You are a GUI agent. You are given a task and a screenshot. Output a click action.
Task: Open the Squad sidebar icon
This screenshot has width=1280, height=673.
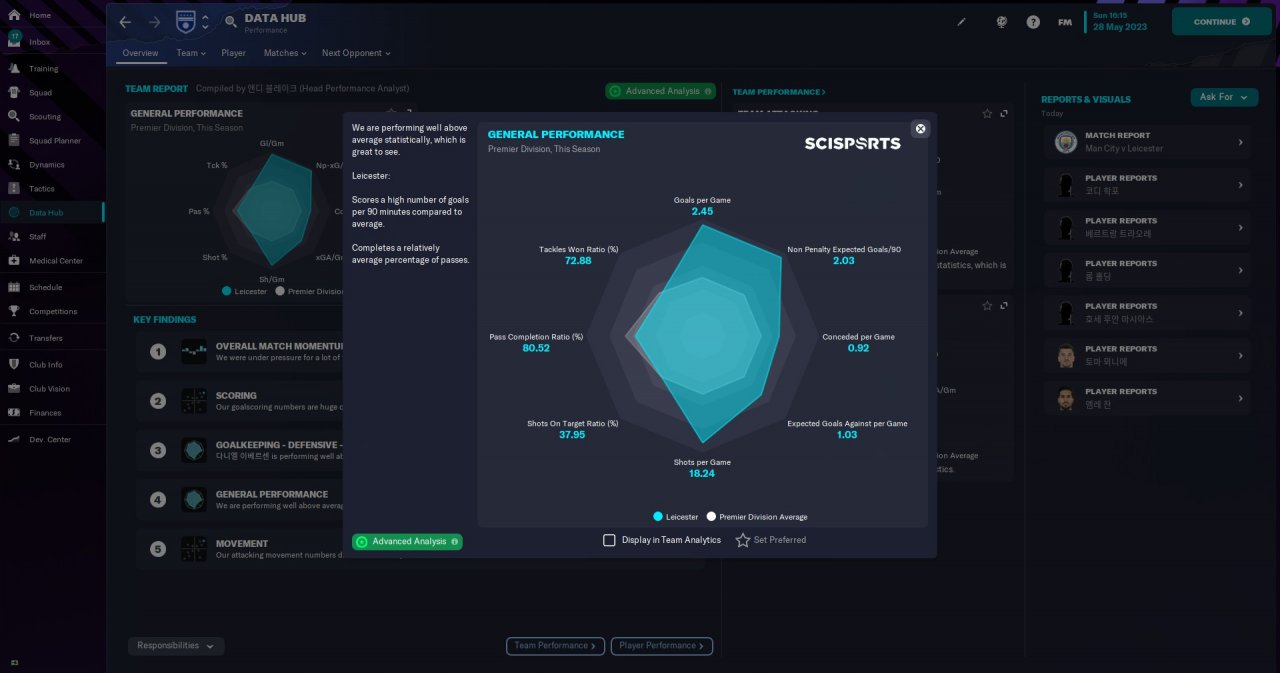14,93
